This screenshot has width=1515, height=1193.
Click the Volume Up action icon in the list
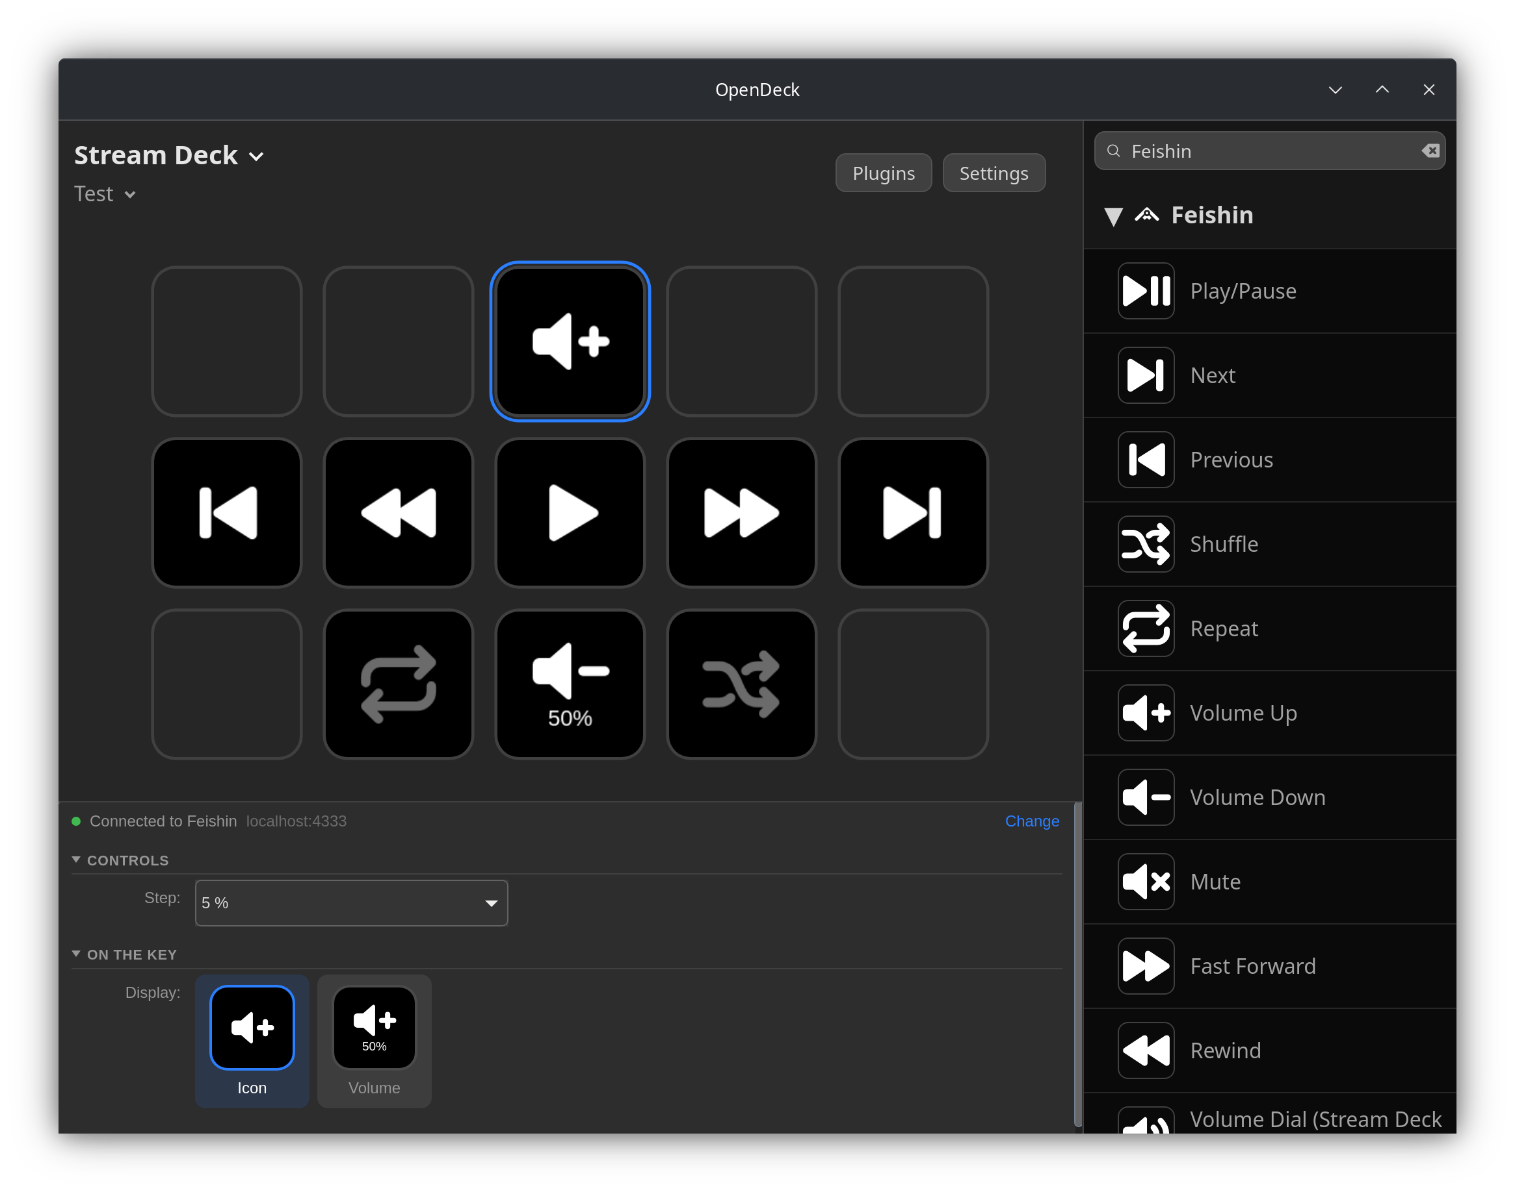point(1146,713)
